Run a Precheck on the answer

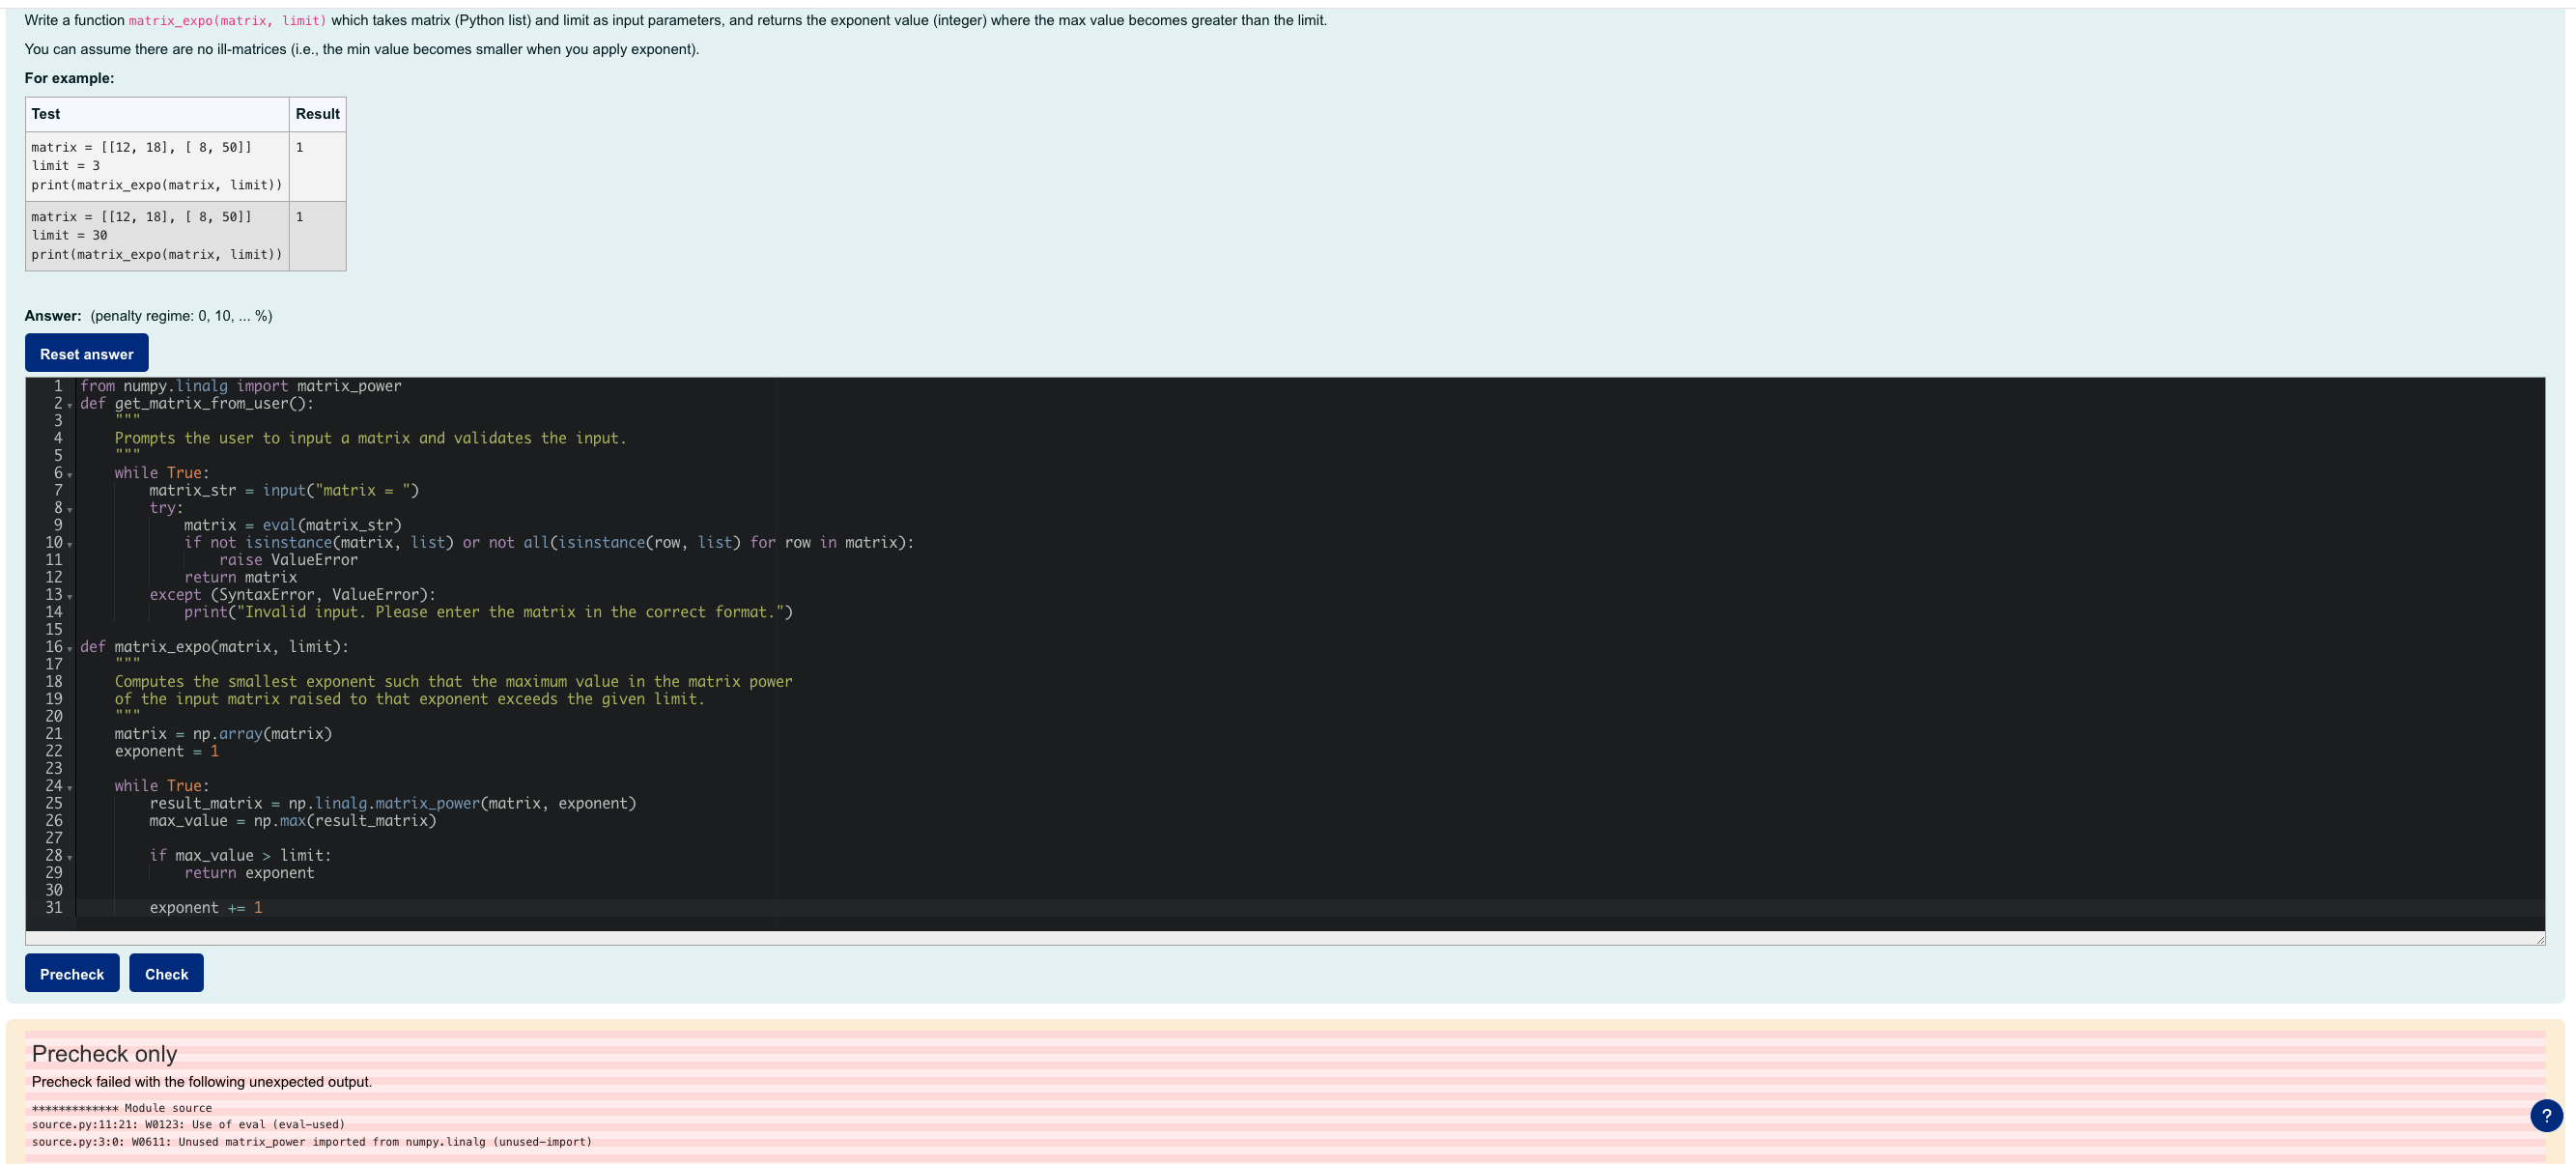(x=71, y=973)
